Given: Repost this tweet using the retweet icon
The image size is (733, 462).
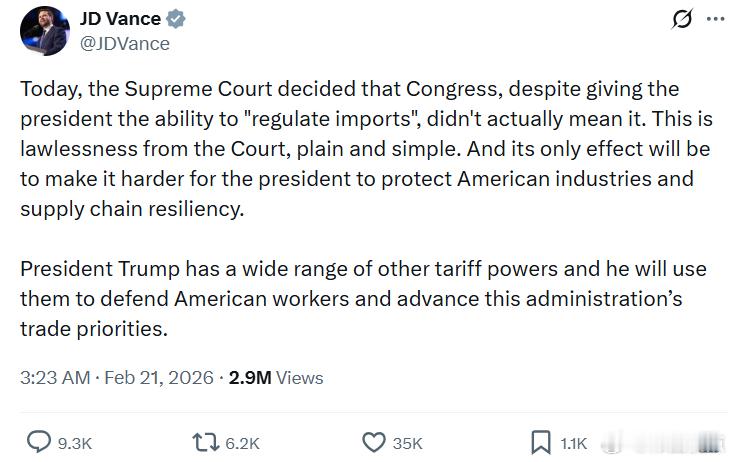Looking at the screenshot, I should pyautogui.click(x=205, y=442).
